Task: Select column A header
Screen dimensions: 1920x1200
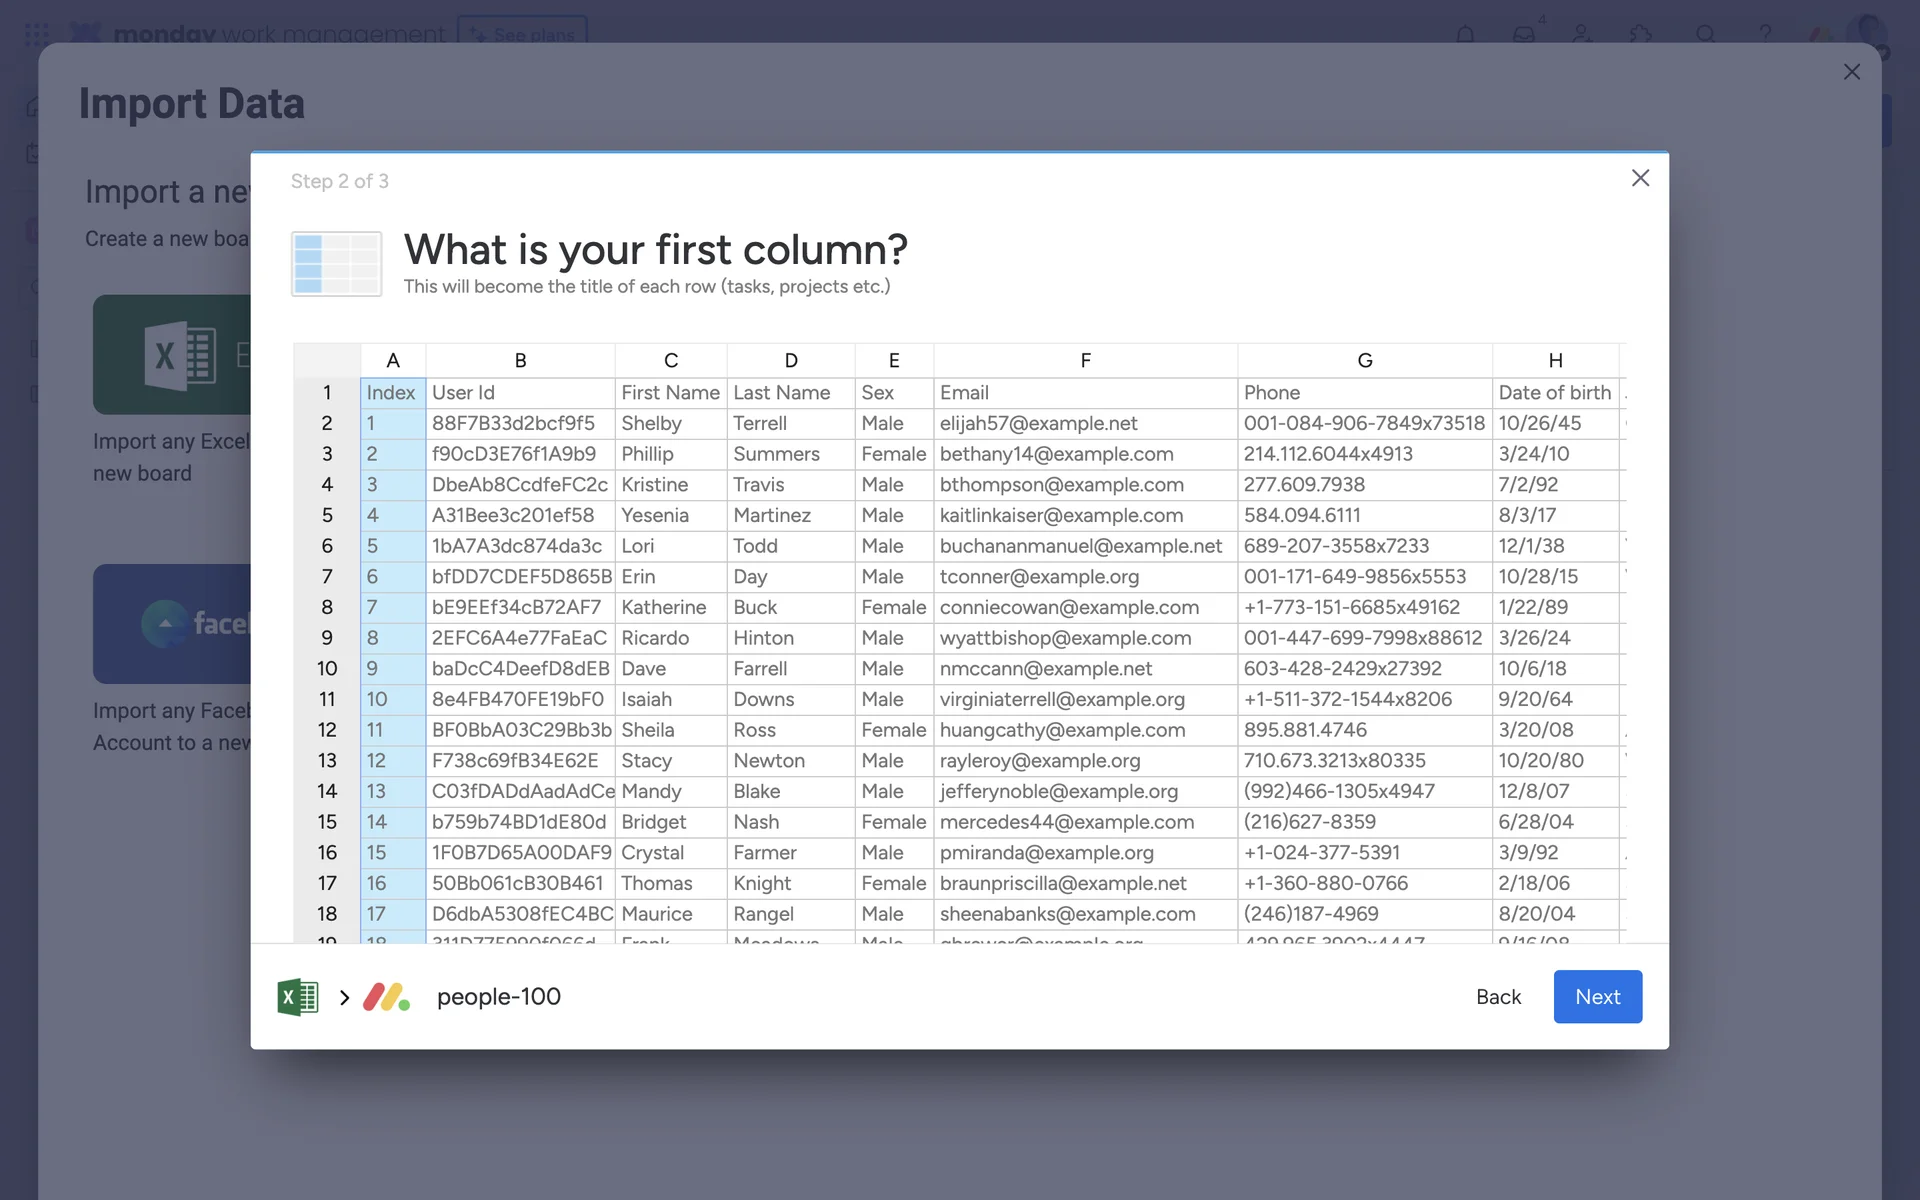Action: click(393, 360)
